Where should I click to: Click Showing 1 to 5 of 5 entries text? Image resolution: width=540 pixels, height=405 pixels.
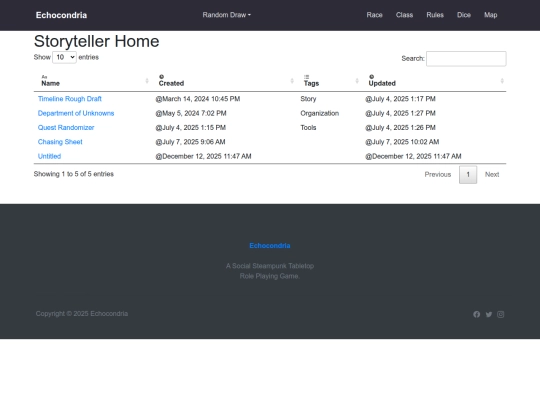[74, 174]
